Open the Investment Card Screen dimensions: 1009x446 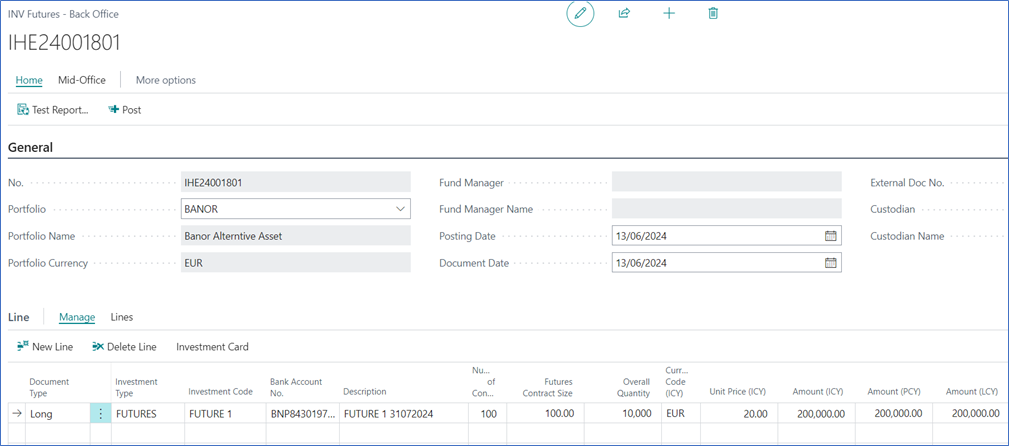point(212,347)
